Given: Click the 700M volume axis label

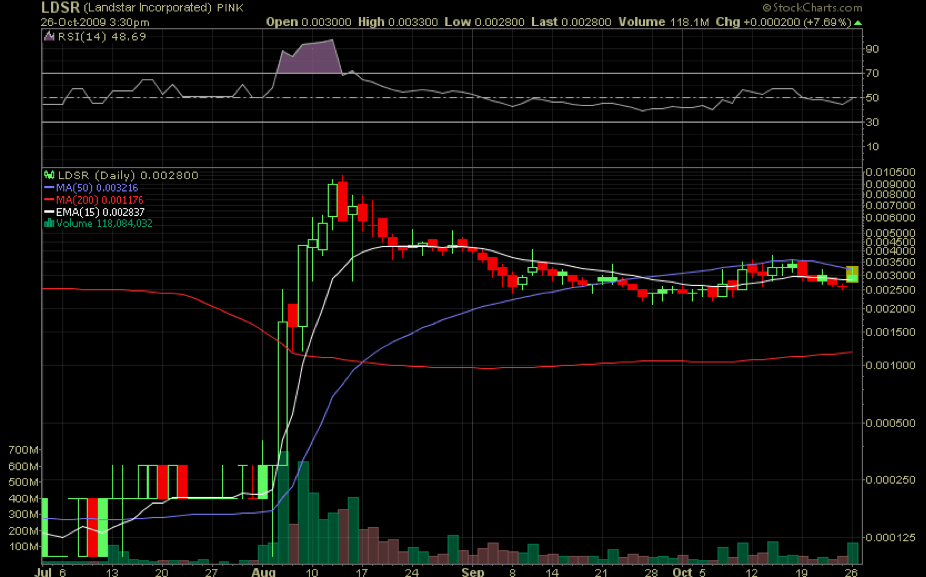Looking at the screenshot, I should [24, 450].
